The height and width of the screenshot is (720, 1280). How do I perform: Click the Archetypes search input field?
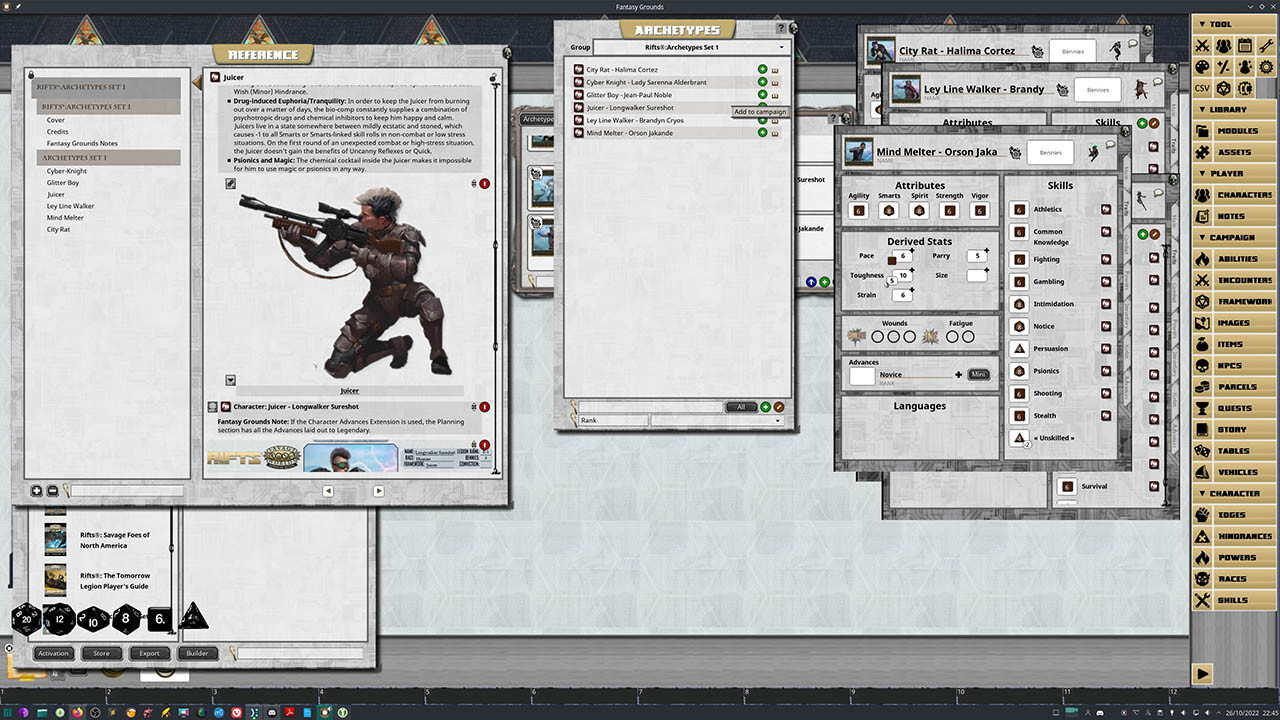(650, 407)
